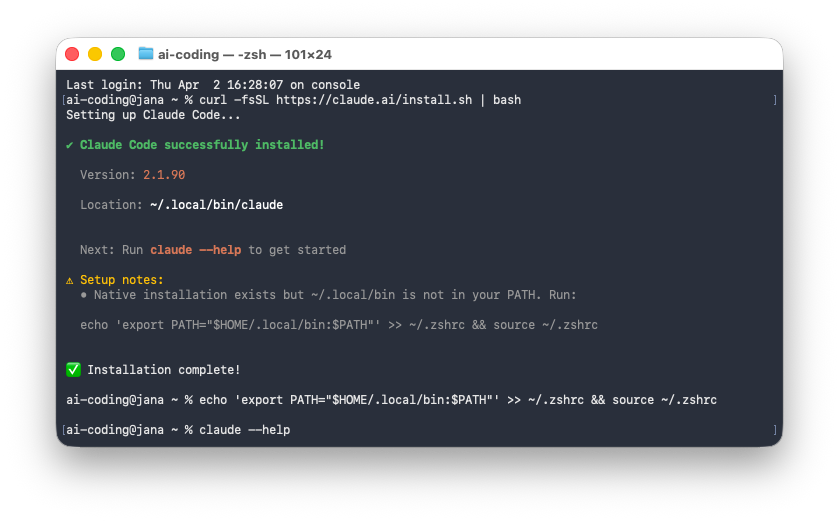Click the green checkbox emoji before Installation complete
The image size is (839, 521).
click(x=73, y=370)
